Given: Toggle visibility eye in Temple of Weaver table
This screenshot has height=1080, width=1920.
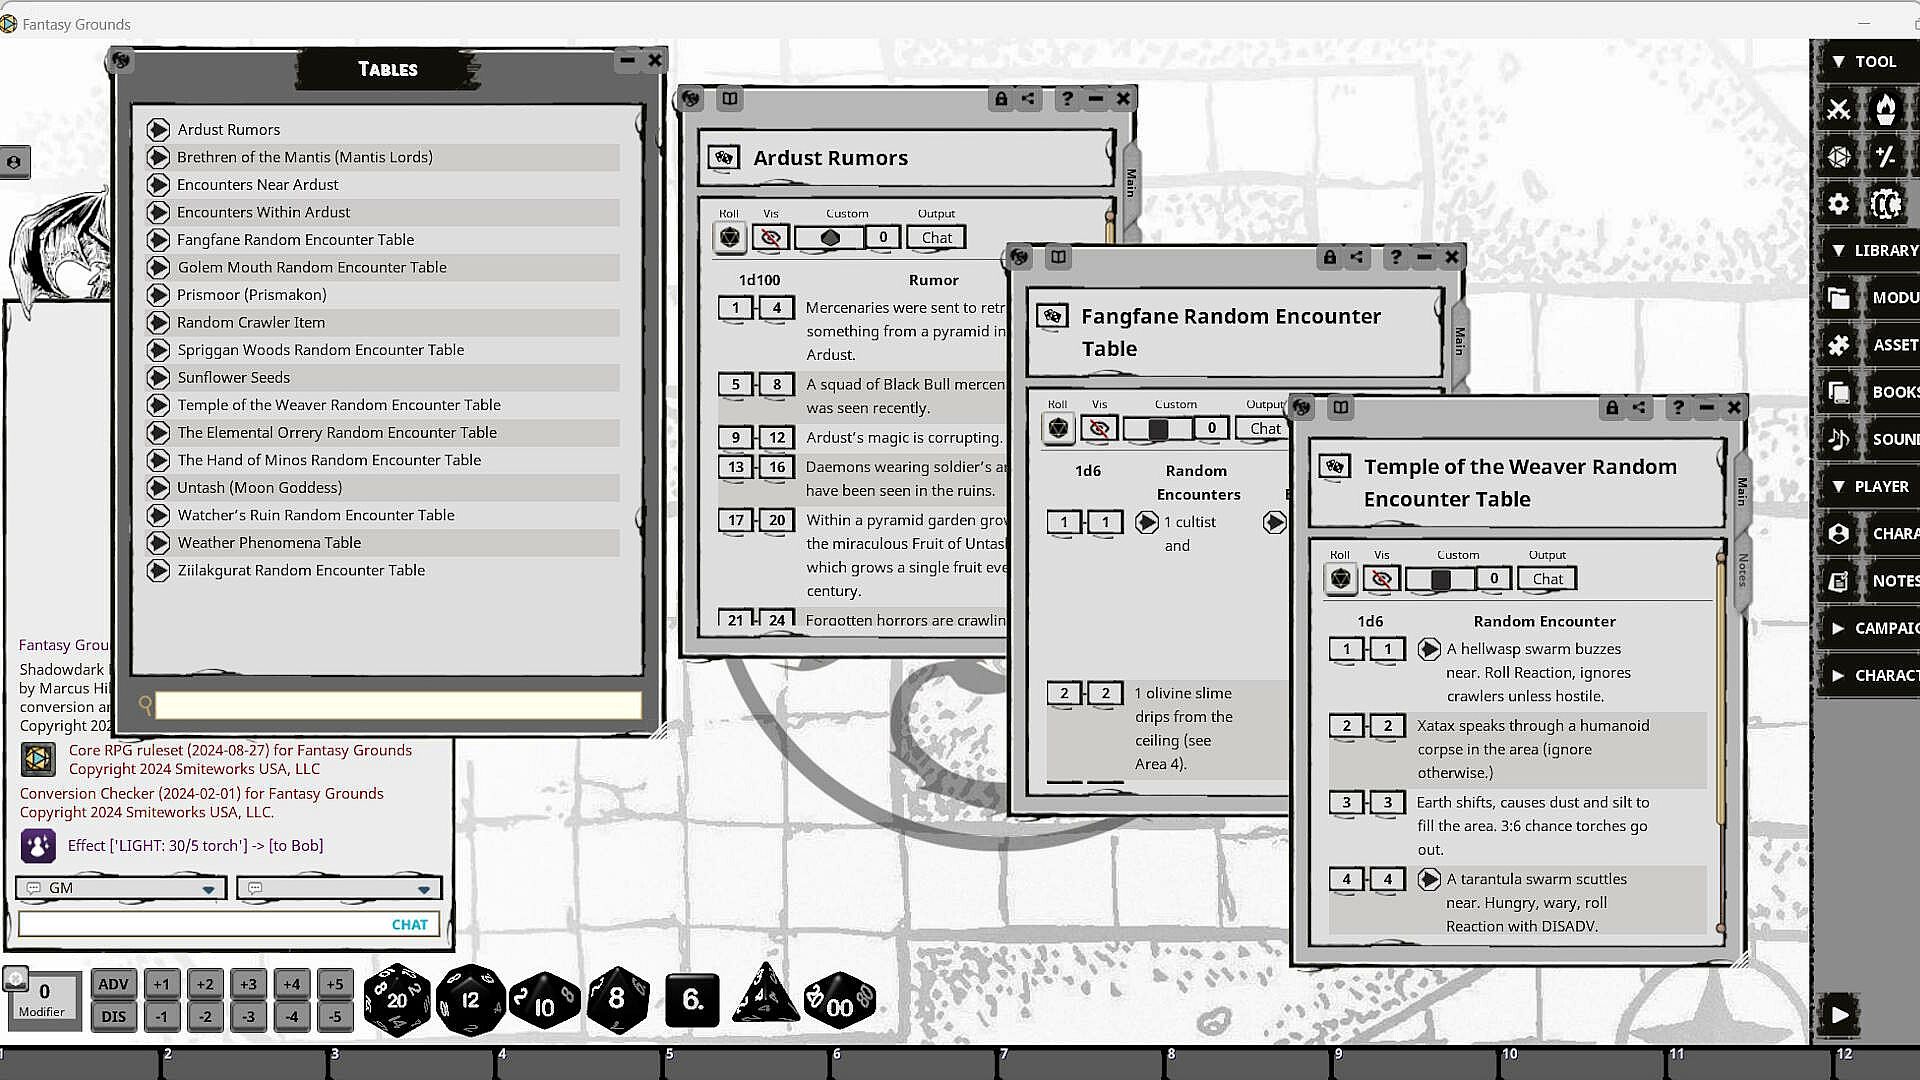Looking at the screenshot, I should tap(1382, 579).
